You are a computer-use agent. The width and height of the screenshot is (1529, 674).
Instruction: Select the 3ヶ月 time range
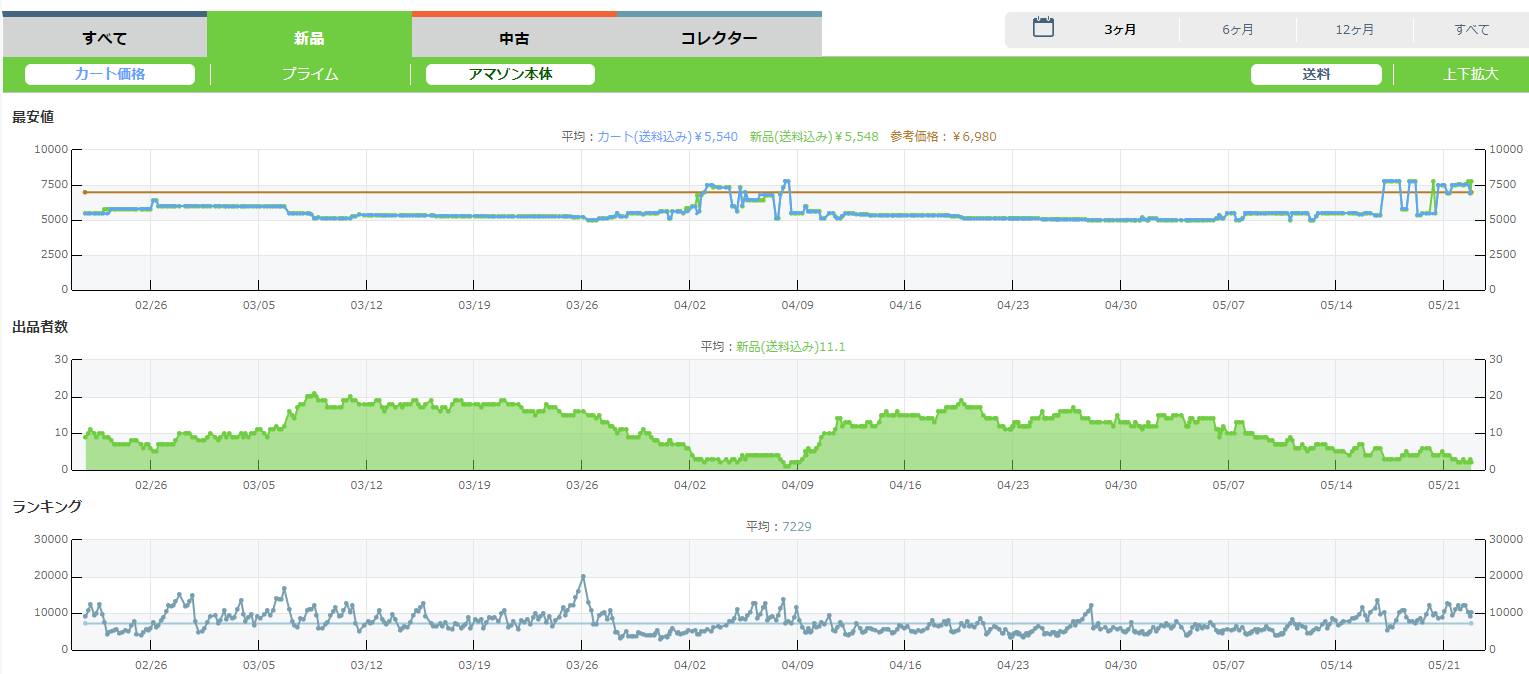click(x=1120, y=30)
